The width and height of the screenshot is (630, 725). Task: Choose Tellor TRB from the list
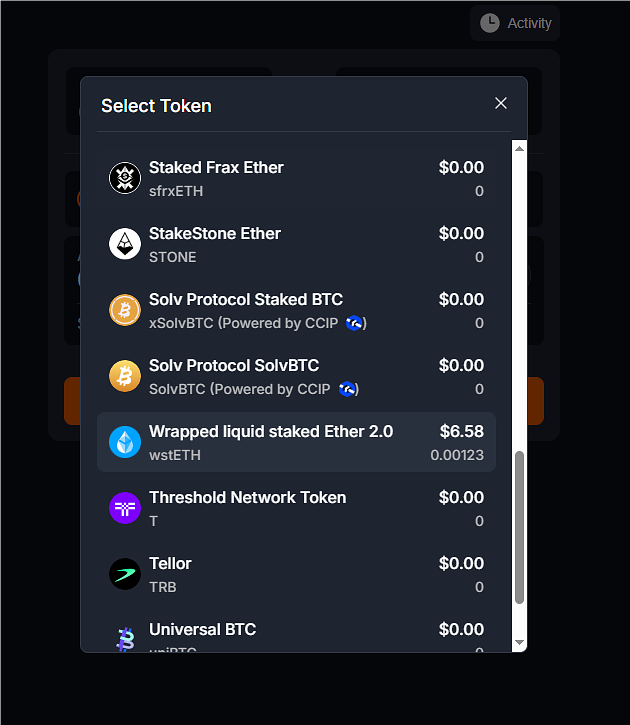[x=296, y=574]
